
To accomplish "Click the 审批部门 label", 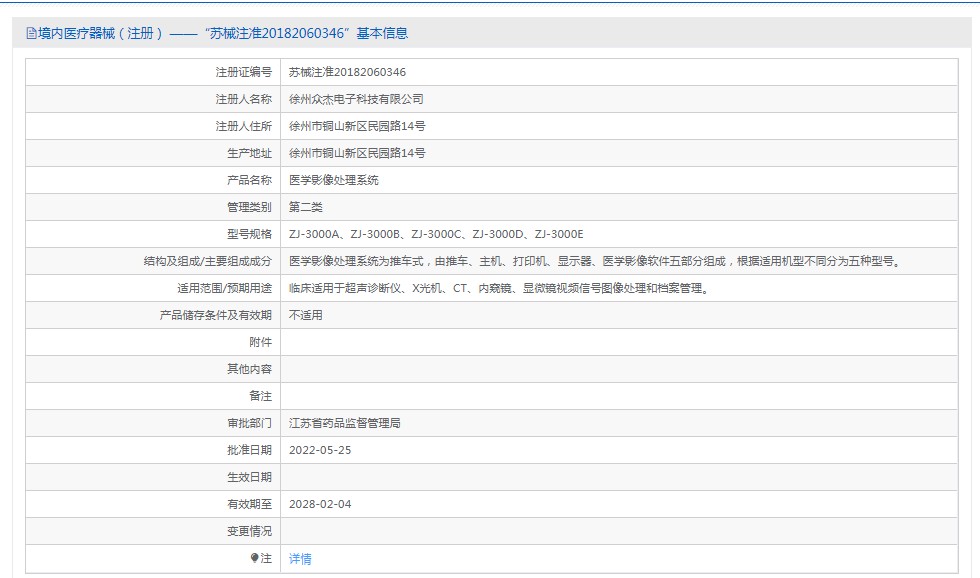I will 249,423.
